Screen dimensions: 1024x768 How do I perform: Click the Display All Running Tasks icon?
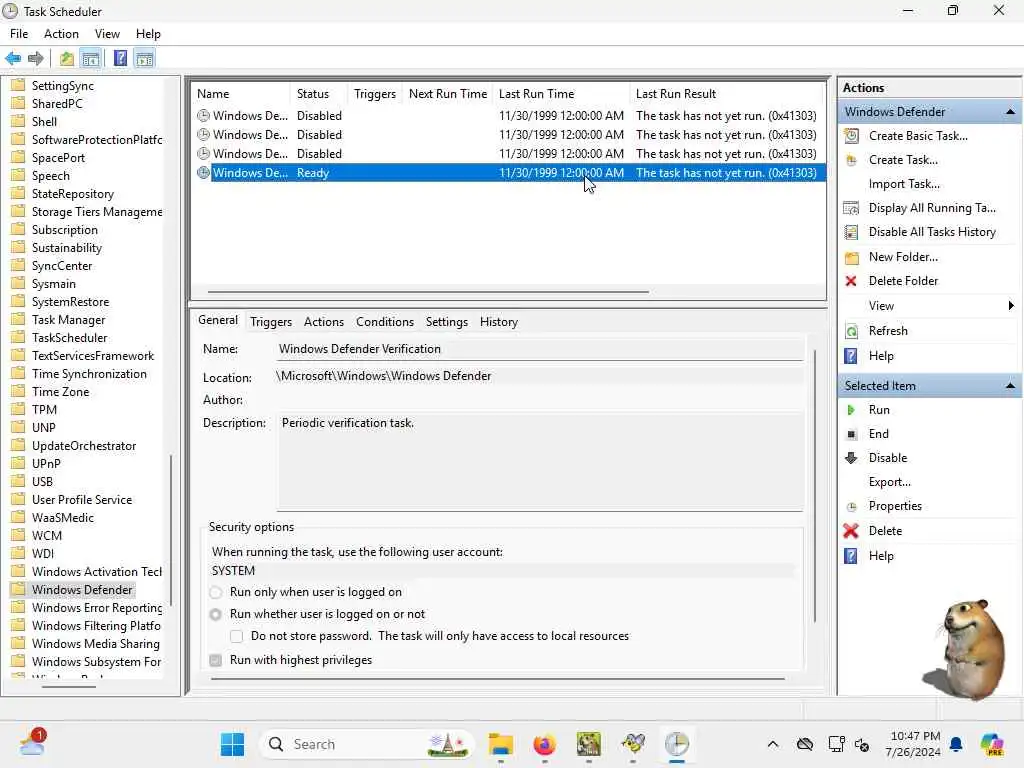(x=852, y=208)
